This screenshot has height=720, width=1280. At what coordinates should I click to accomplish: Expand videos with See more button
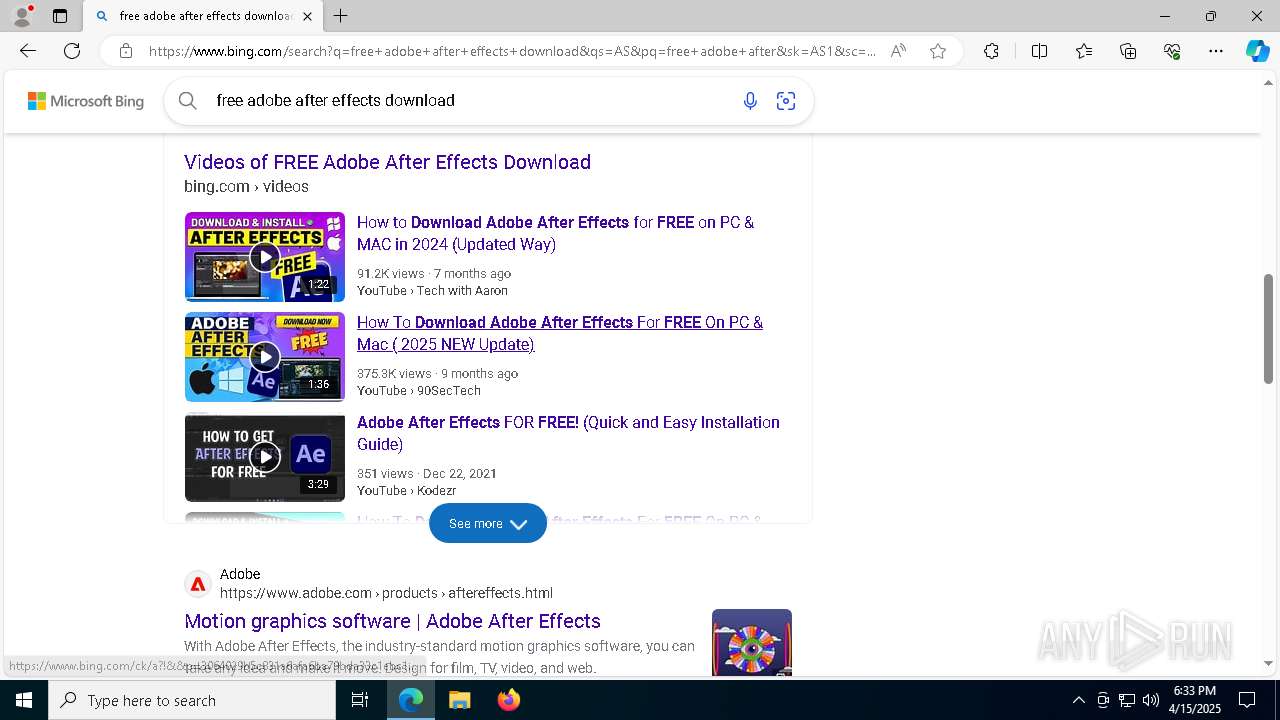(x=488, y=523)
